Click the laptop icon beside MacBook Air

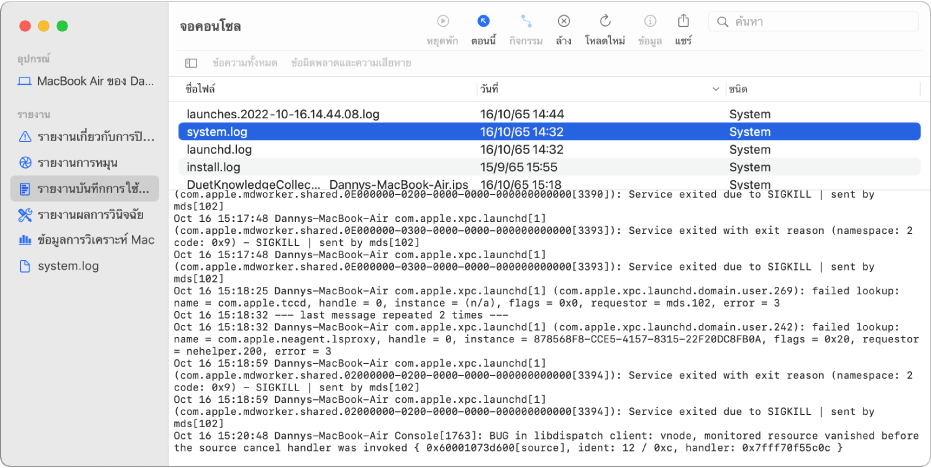point(24,81)
